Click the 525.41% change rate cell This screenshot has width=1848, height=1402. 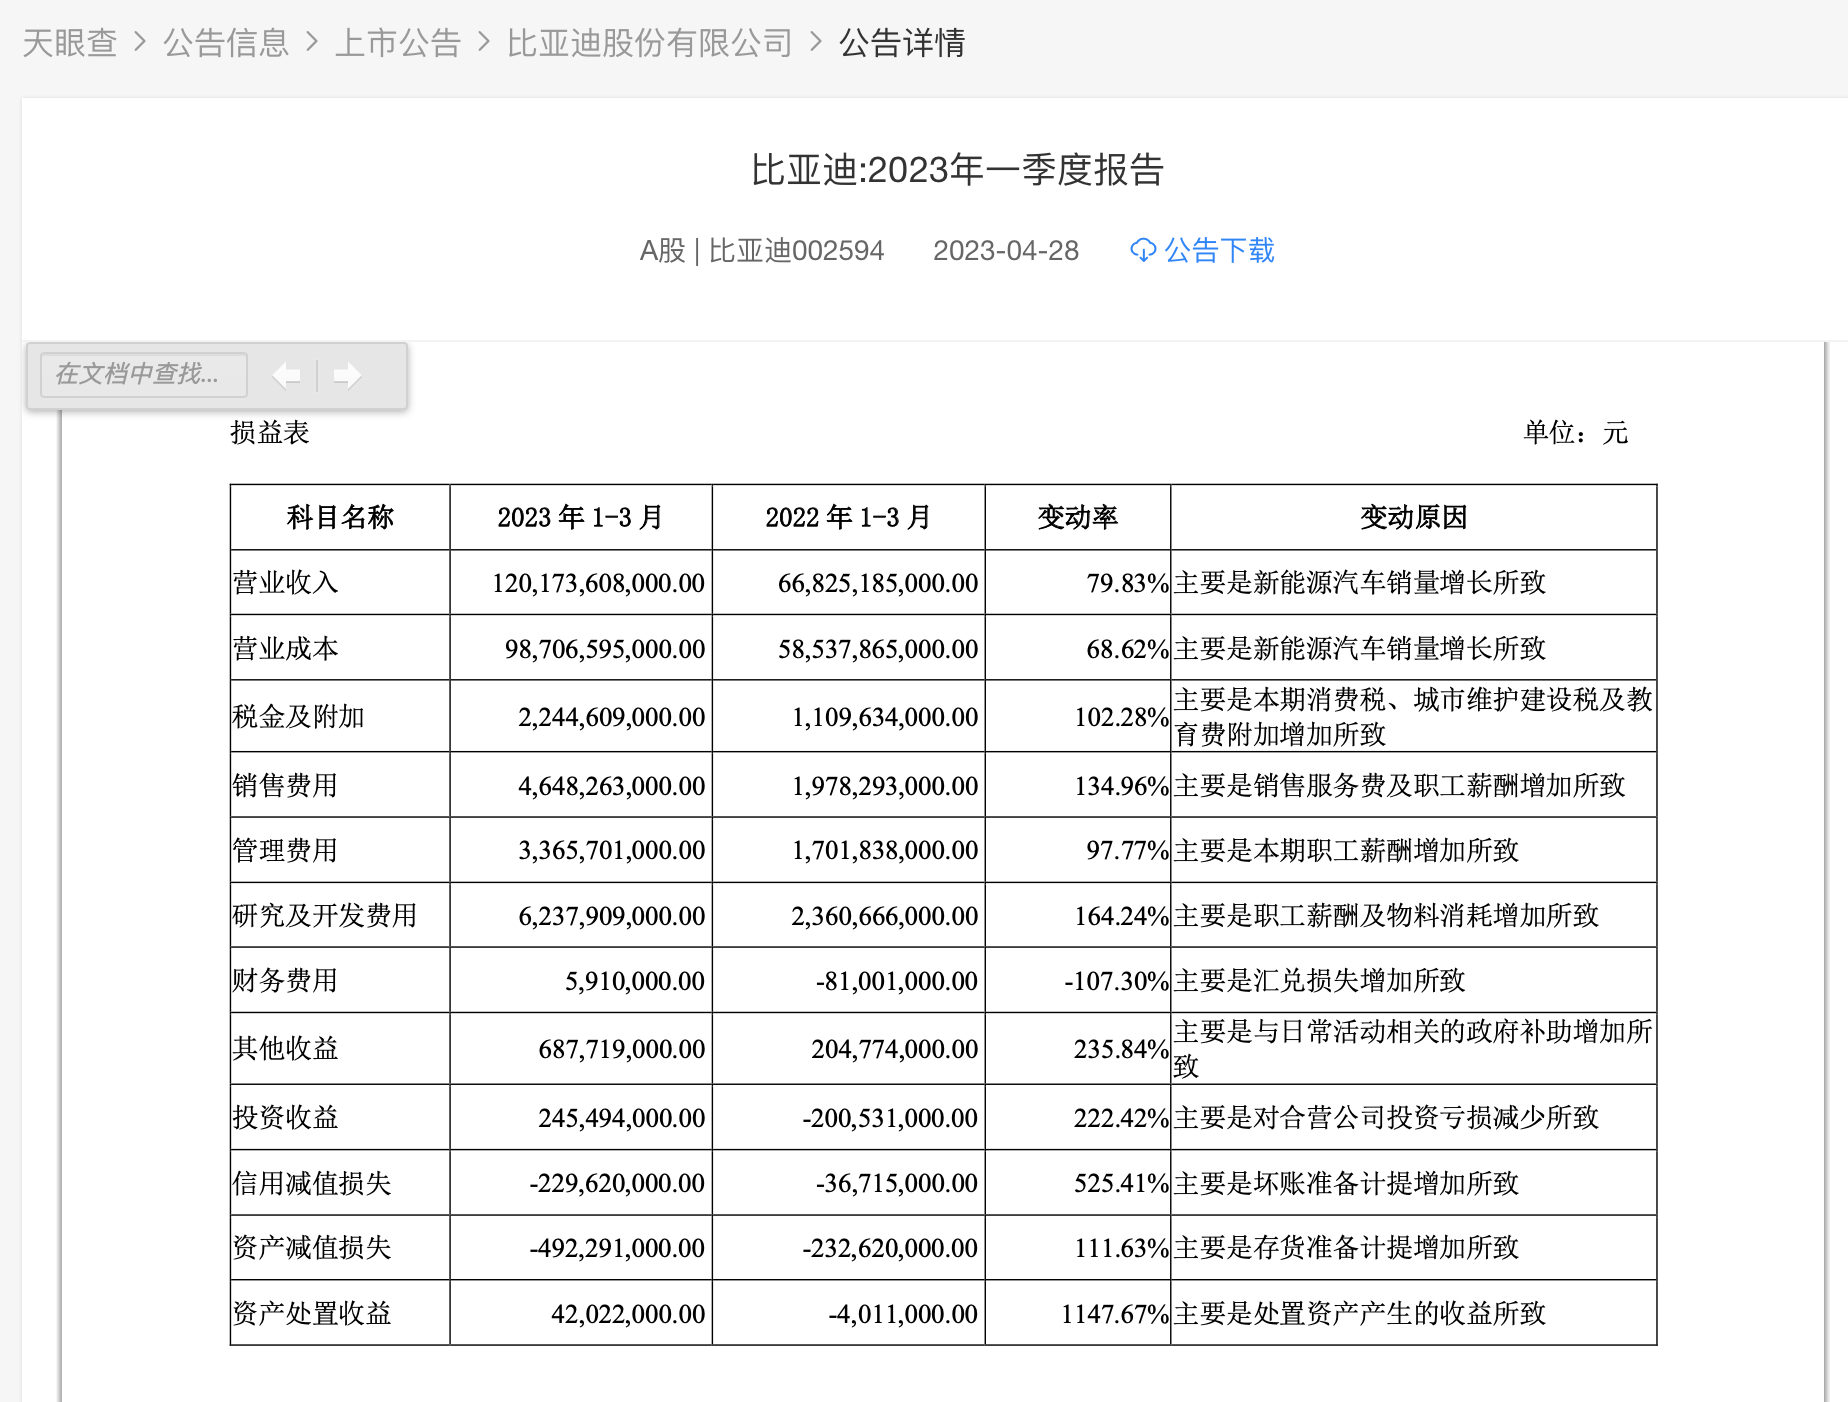click(1122, 1184)
